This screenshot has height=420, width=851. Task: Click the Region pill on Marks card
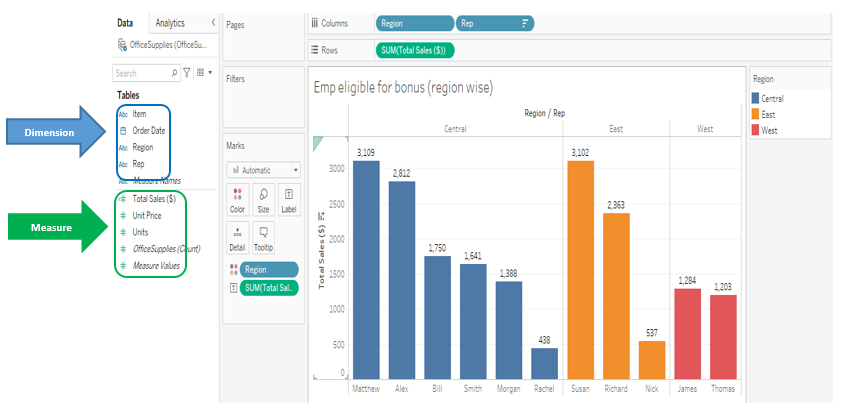pos(269,270)
